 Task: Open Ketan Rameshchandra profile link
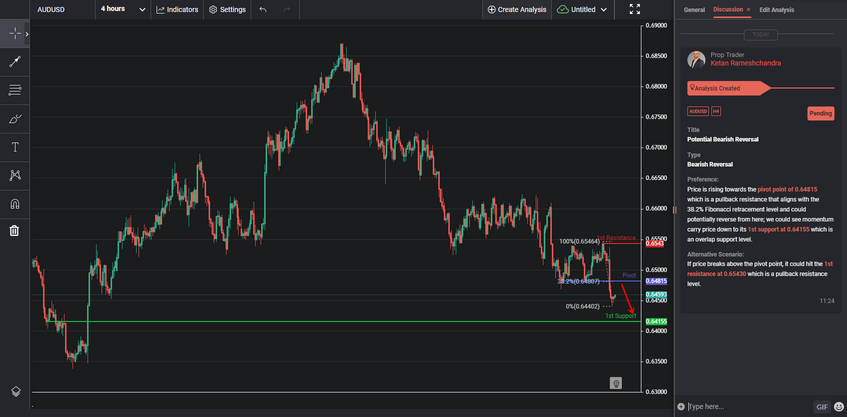coord(745,63)
